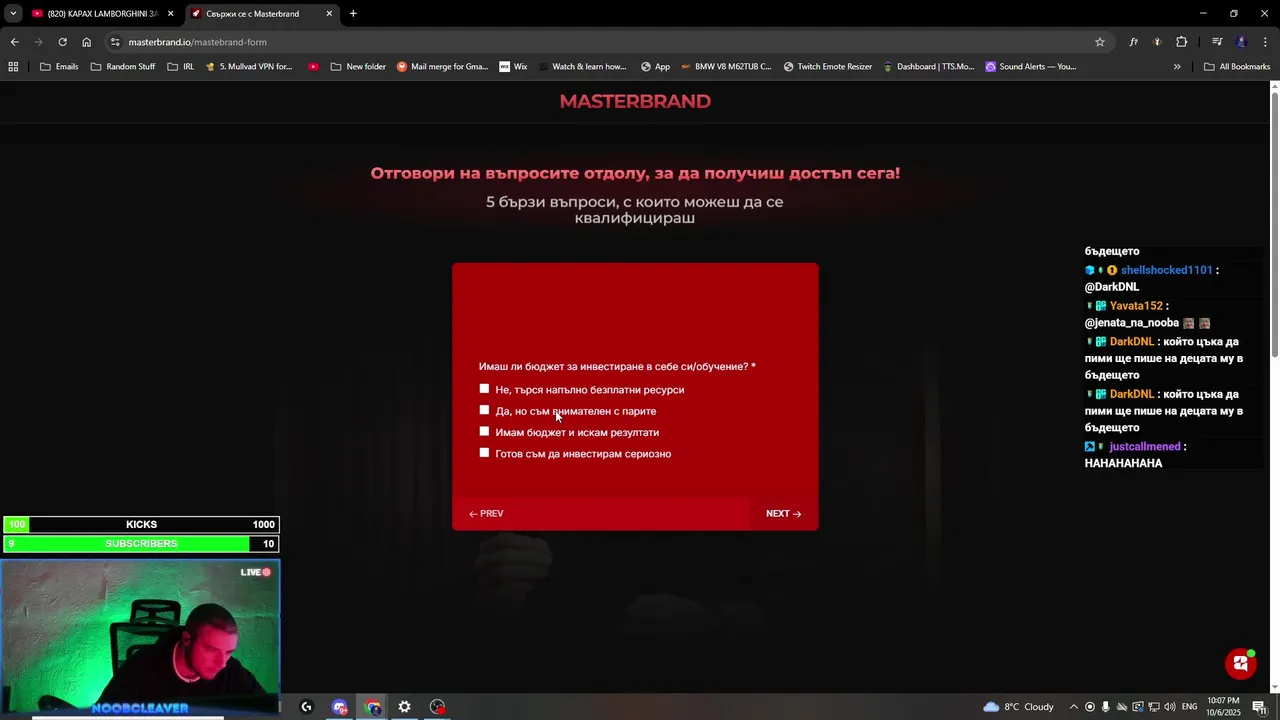Open the taskbar app with red dot

tap(437, 707)
